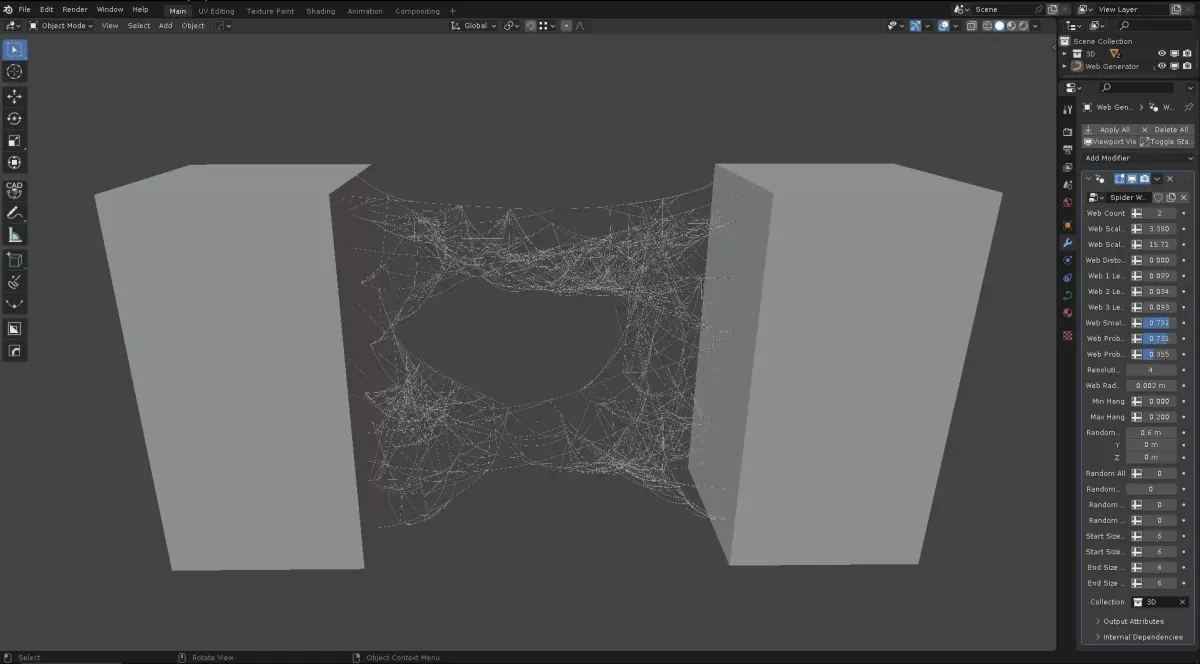Activate the 3D Cursor tool
Screen dimensions: 1200x664
pyautogui.click(x=15, y=72)
